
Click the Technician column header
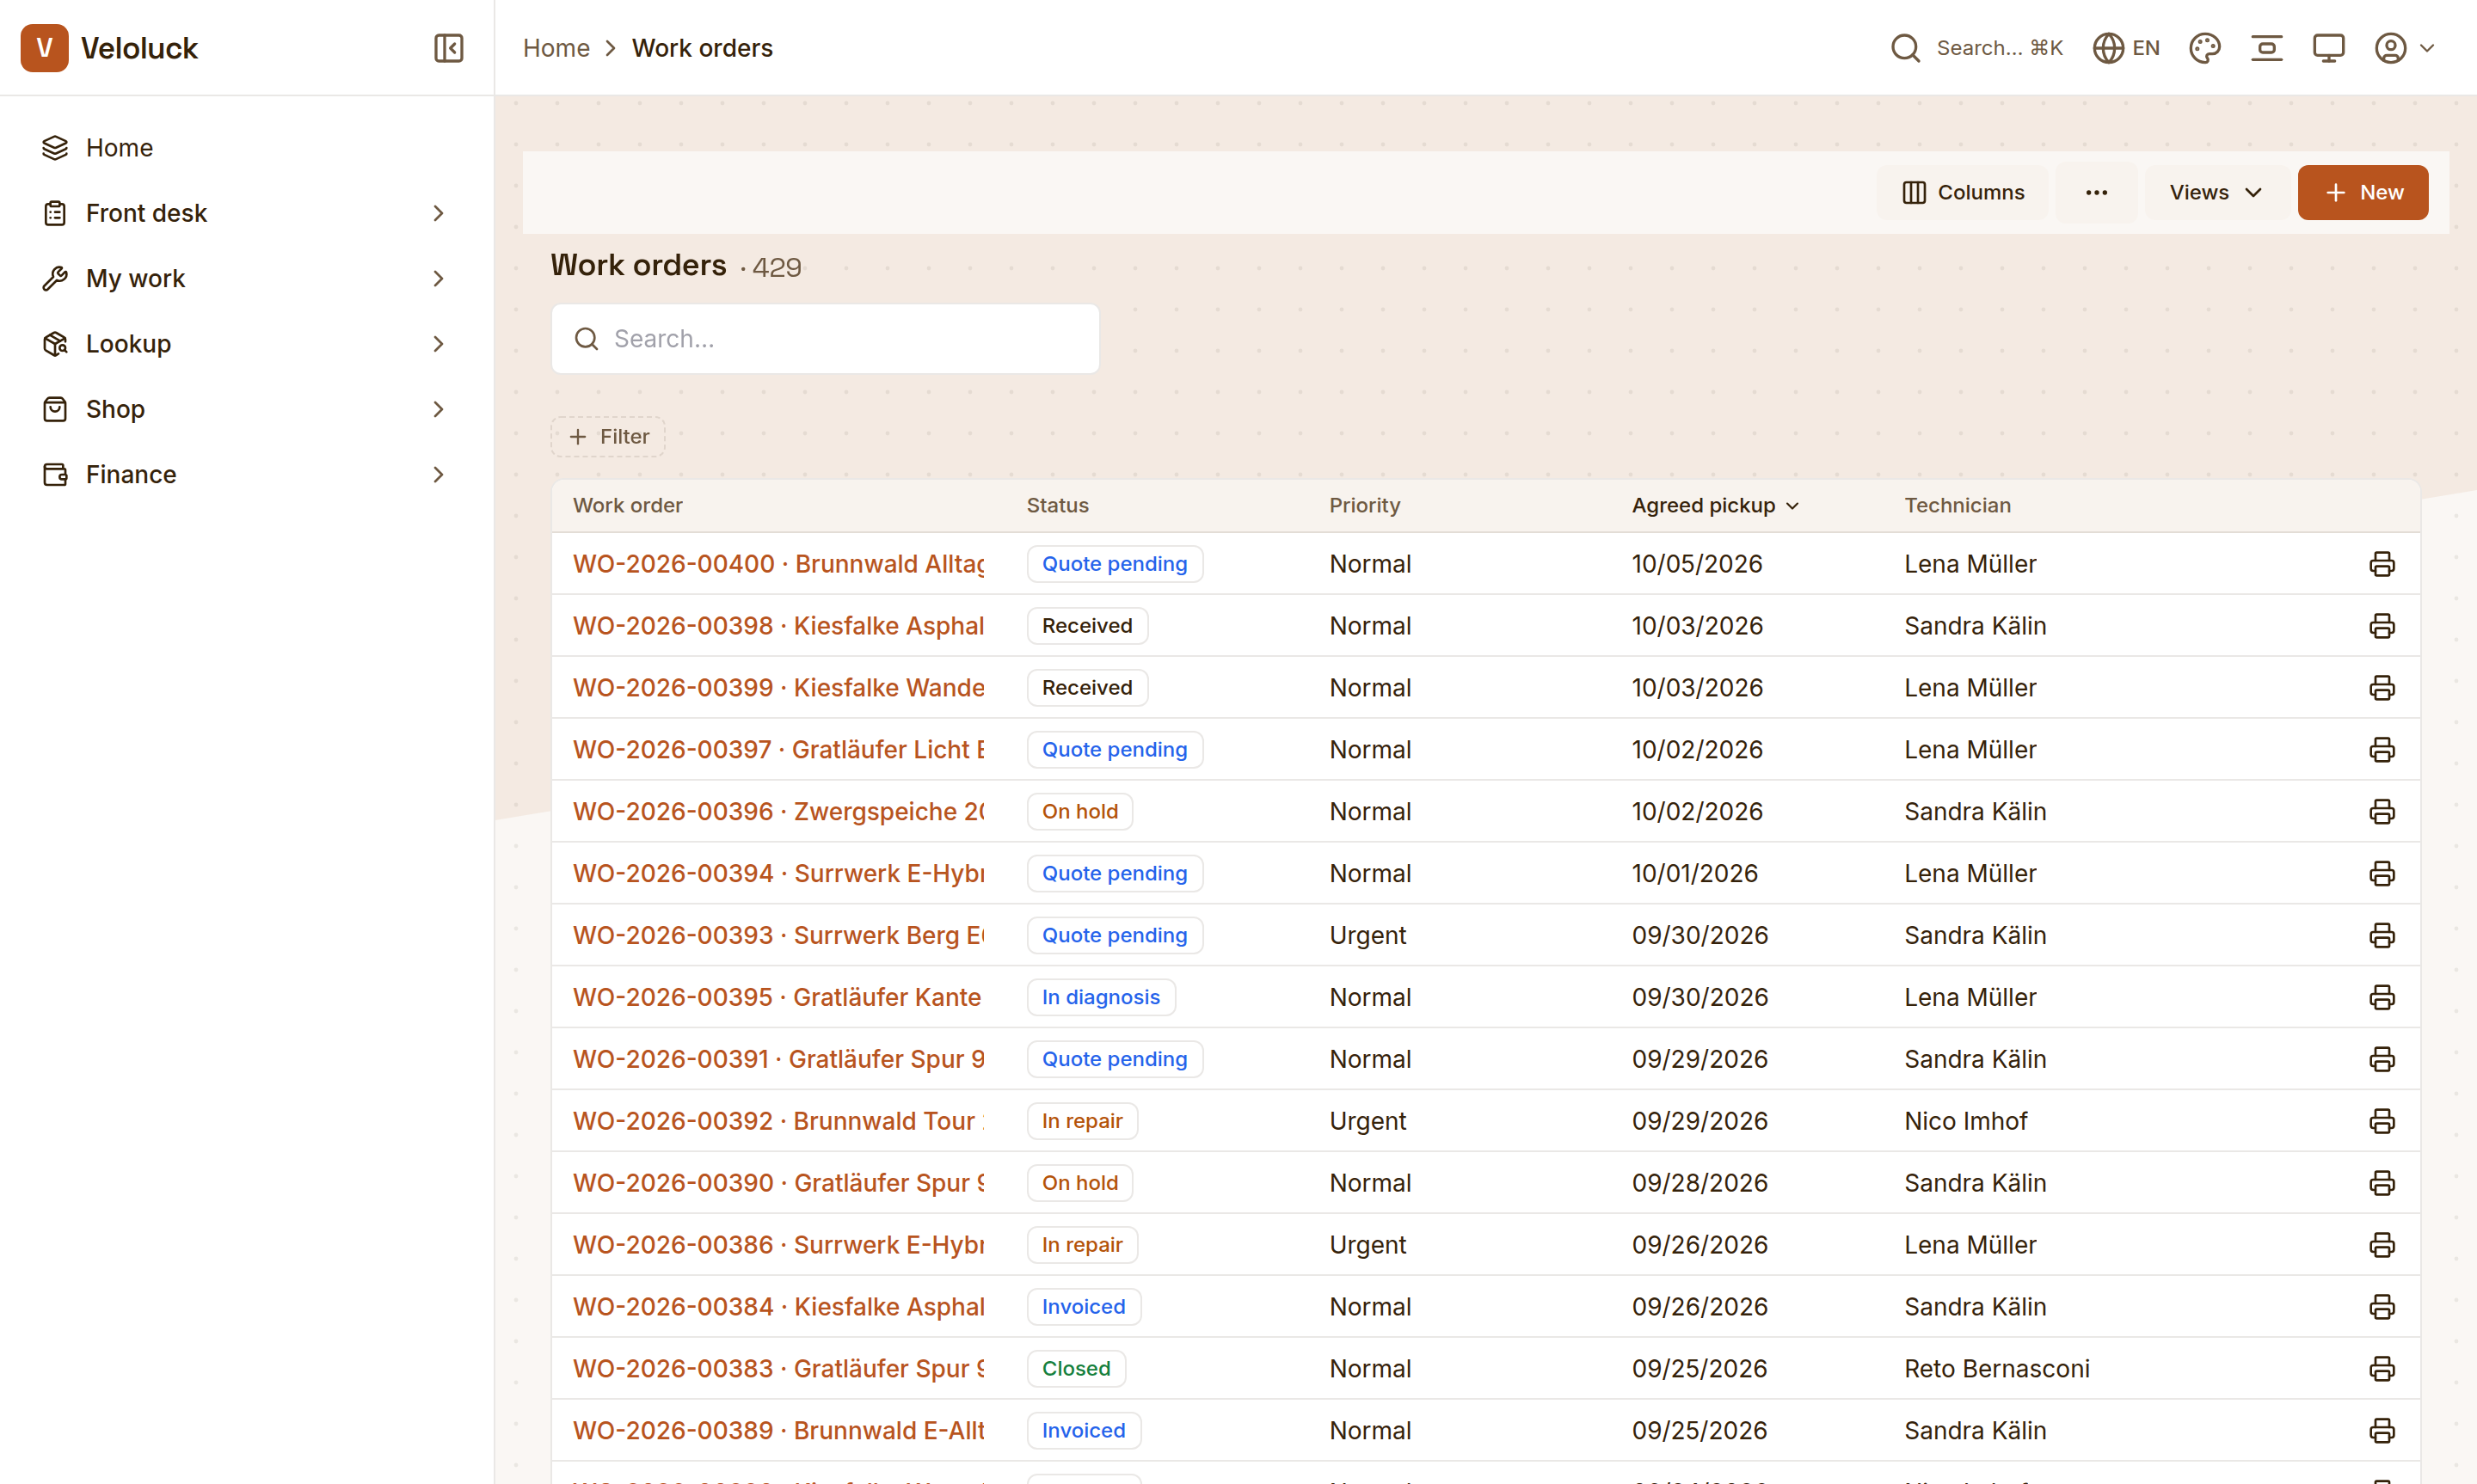coord(1957,505)
